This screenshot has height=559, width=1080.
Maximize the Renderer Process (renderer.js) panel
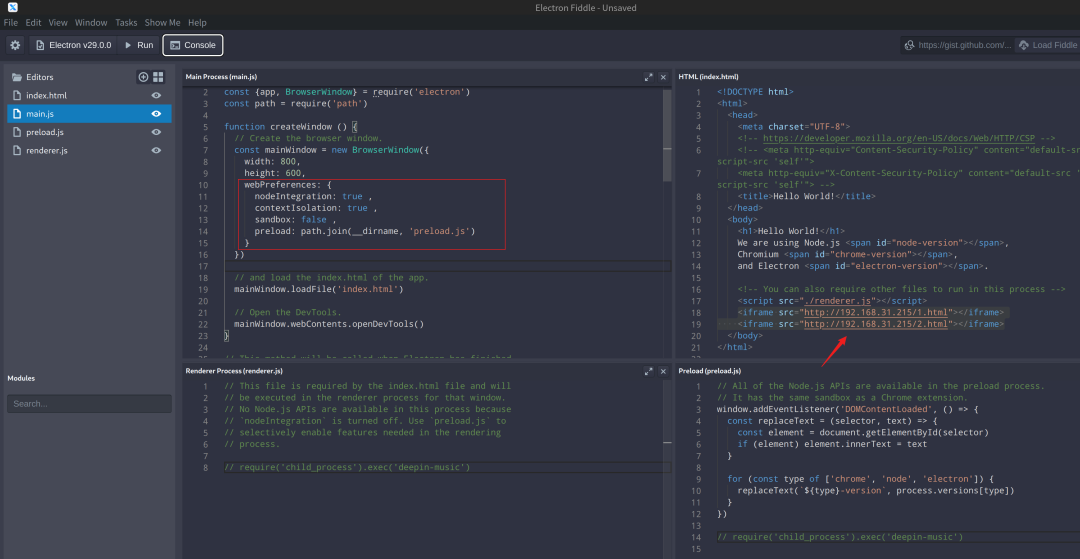(648, 371)
